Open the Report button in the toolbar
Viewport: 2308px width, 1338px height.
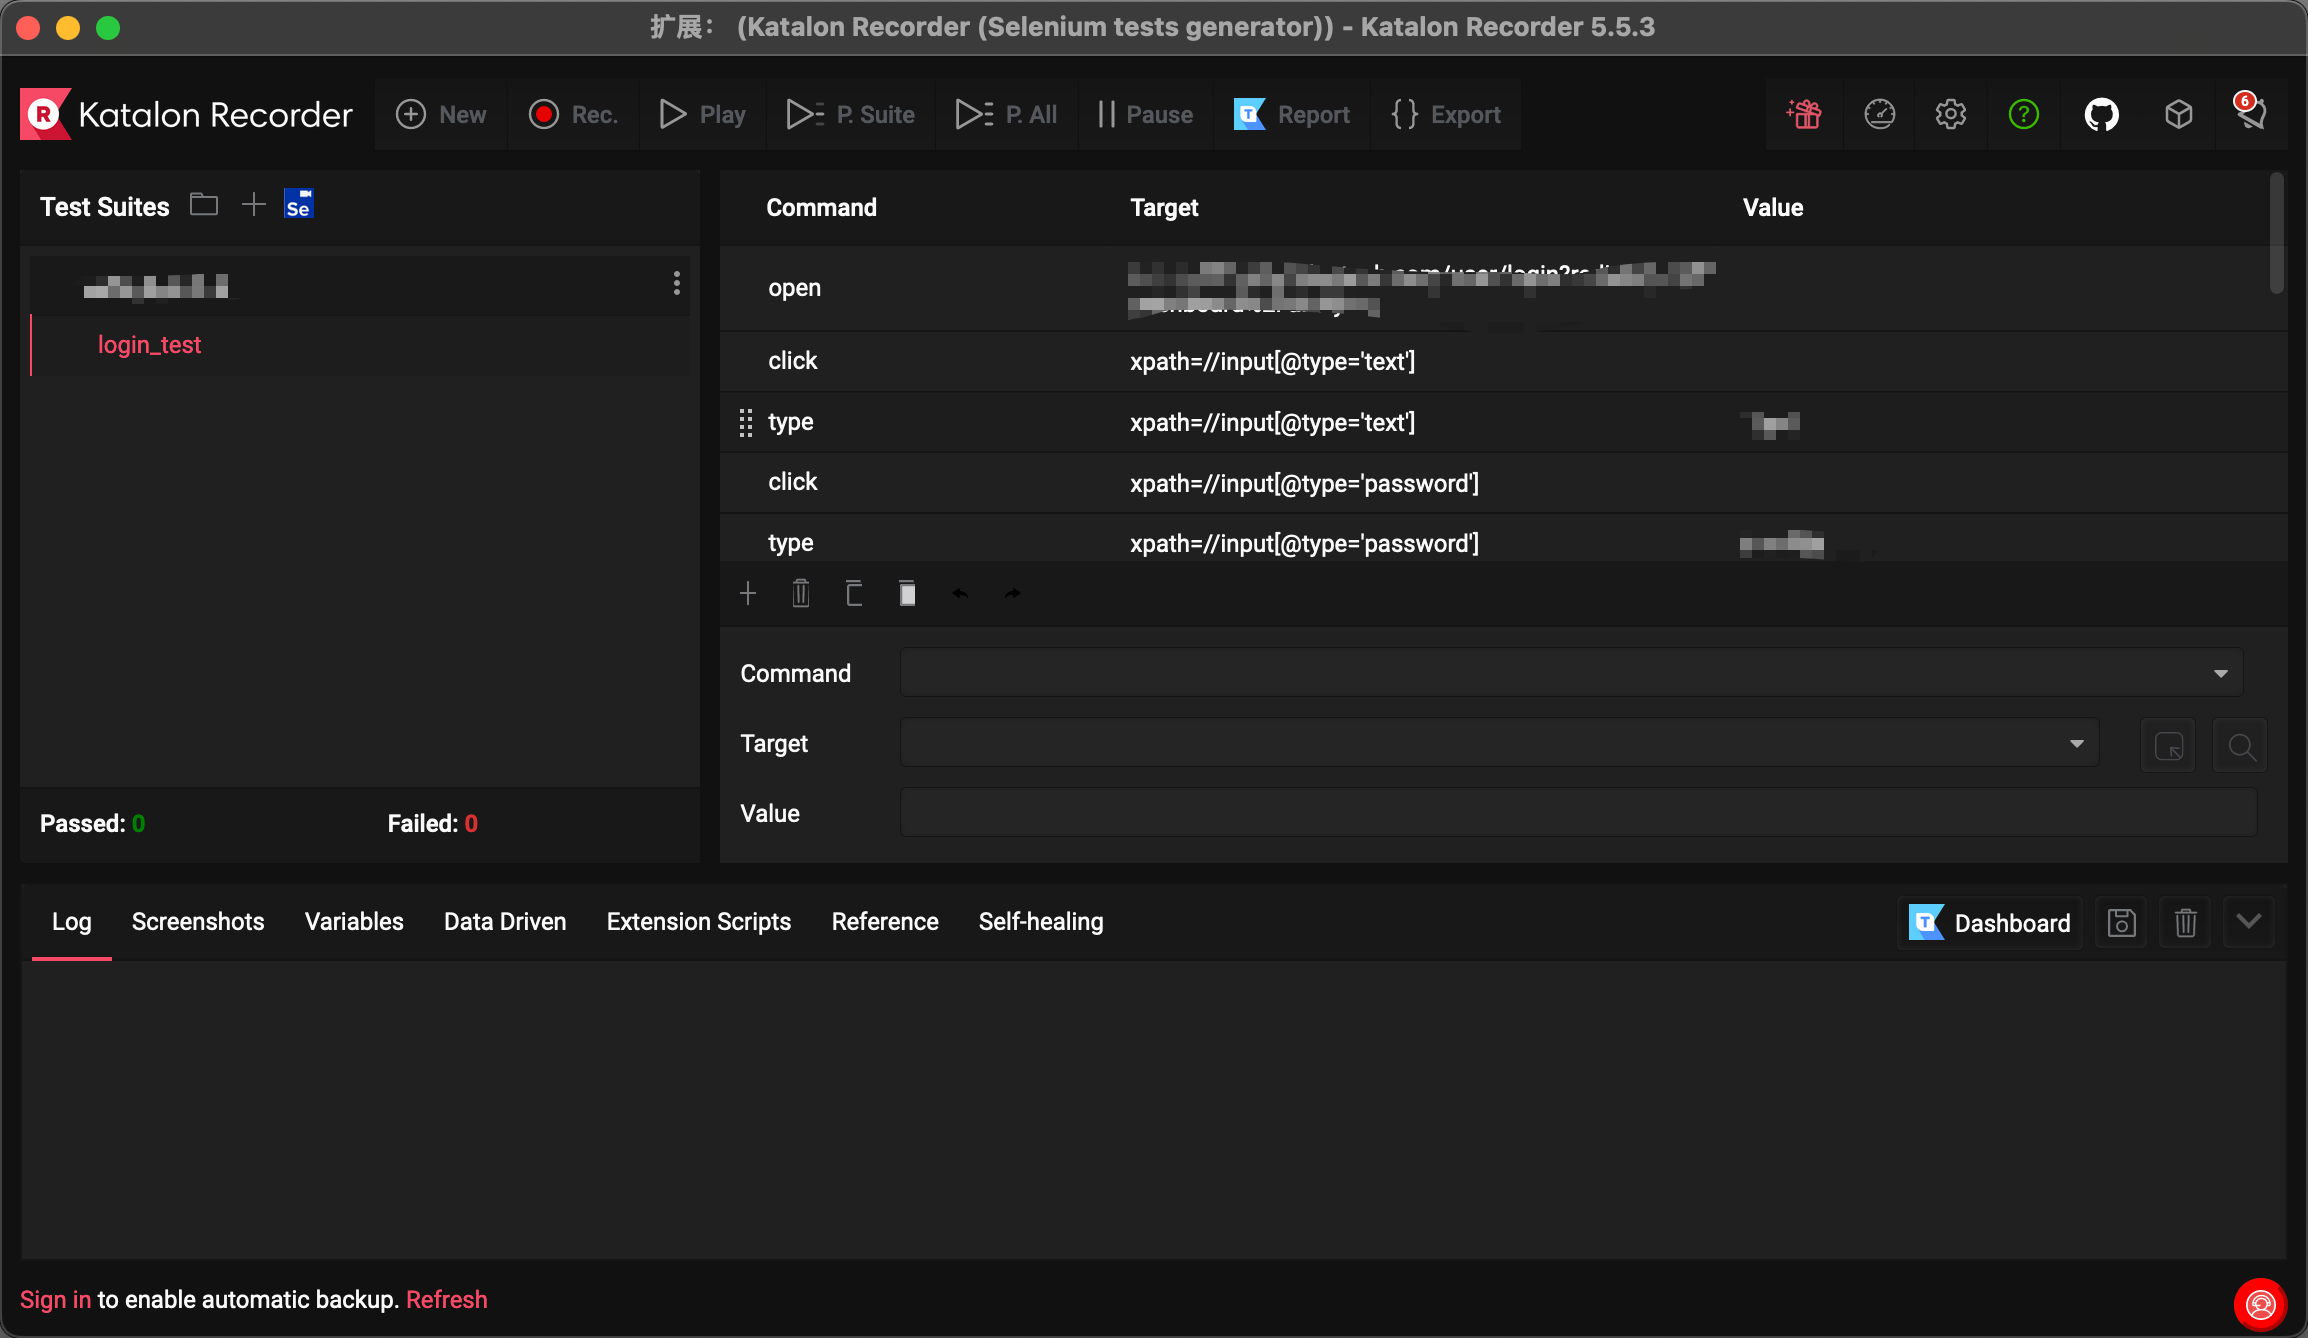(x=1291, y=115)
